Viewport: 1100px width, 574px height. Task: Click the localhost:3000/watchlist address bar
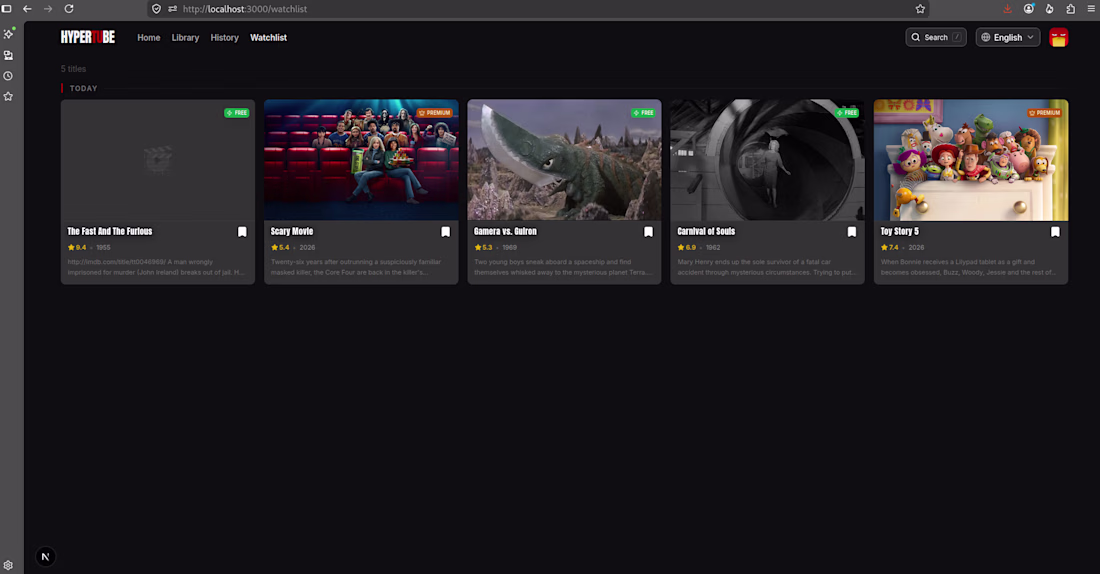point(245,9)
